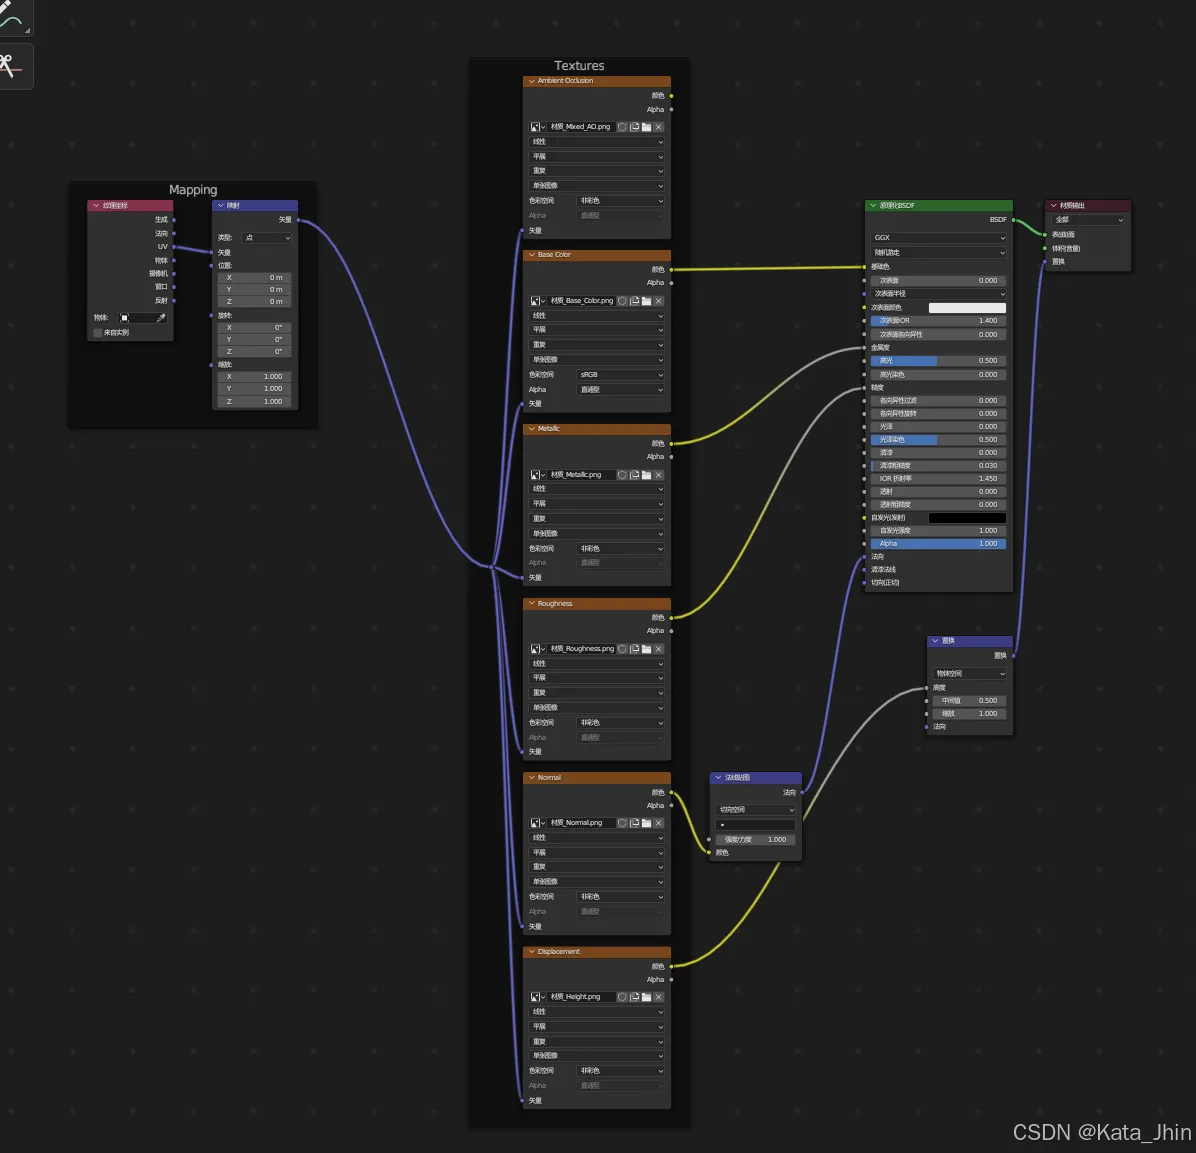
Task: Browse images via picker icon in Normal node
Action: click(x=537, y=823)
